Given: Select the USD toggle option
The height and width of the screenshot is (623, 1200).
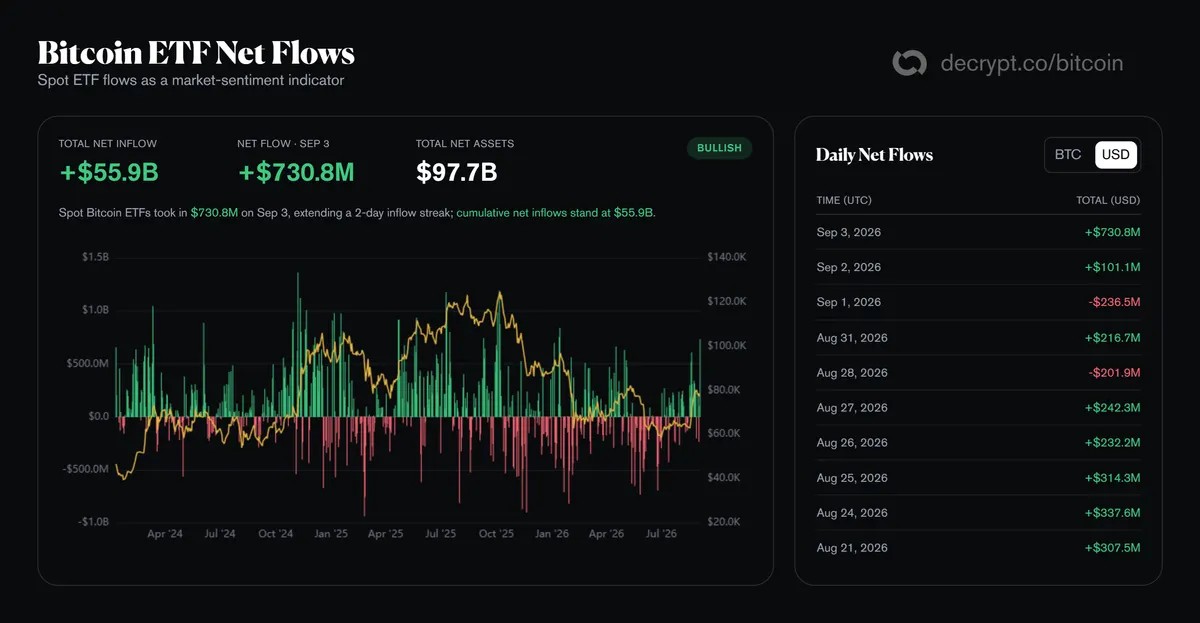Looking at the screenshot, I should (x=1115, y=155).
